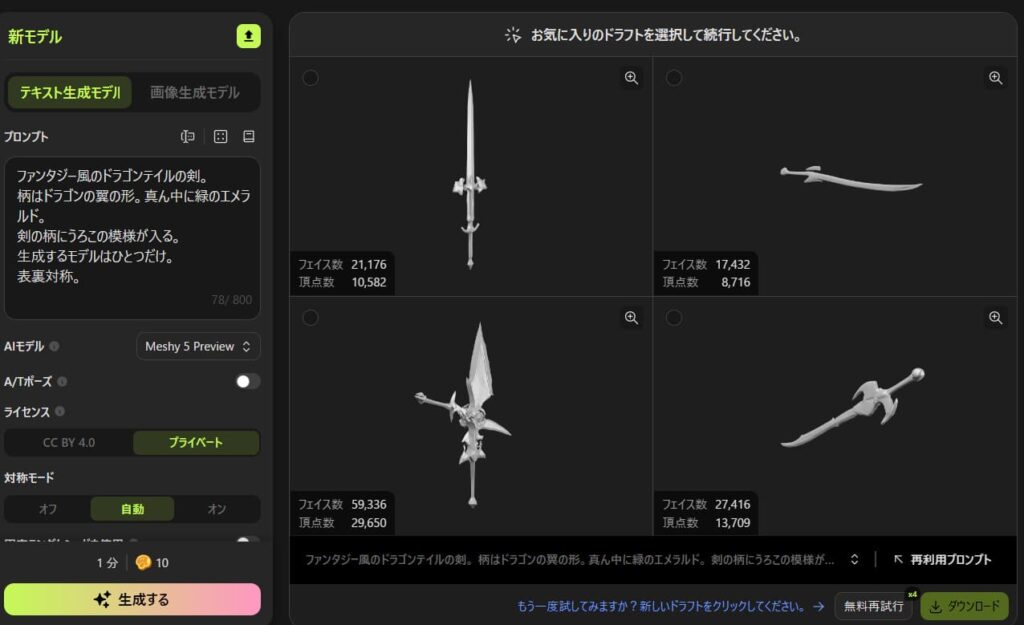Select the draft with 27,416 faces
The height and width of the screenshot is (625, 1024).
674,317
